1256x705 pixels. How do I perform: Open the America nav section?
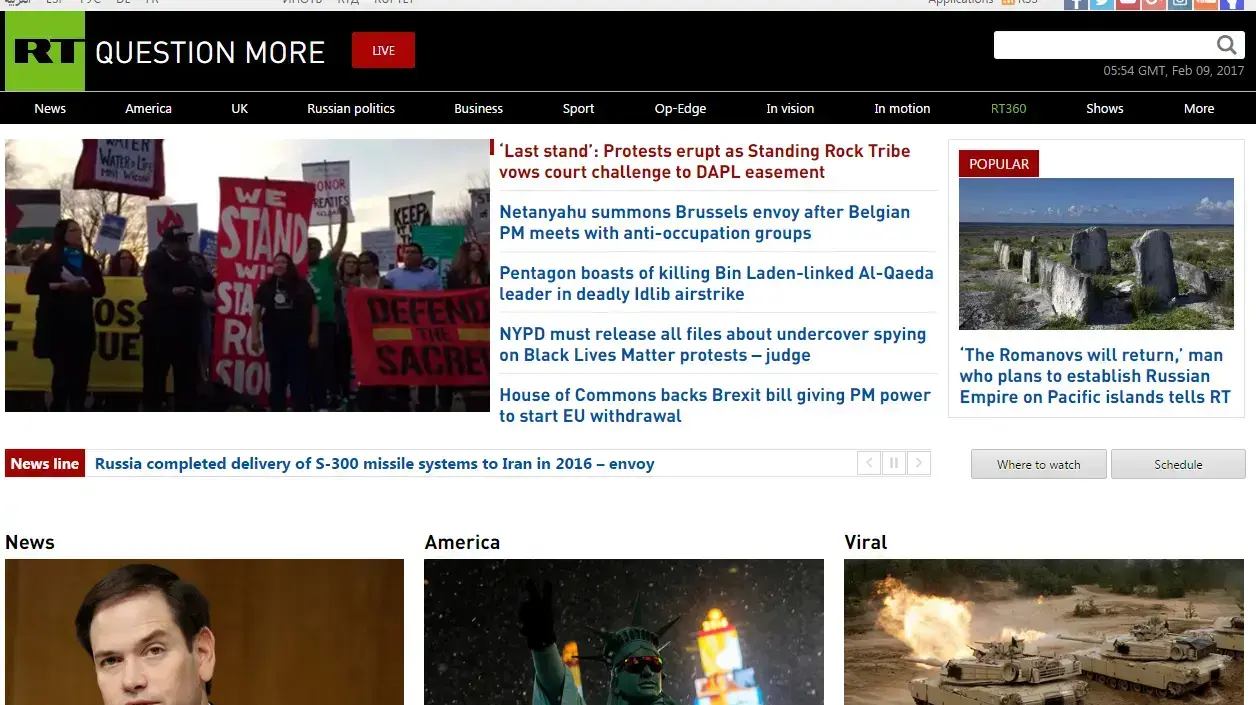pyautogui.click(x=148, y=108)
